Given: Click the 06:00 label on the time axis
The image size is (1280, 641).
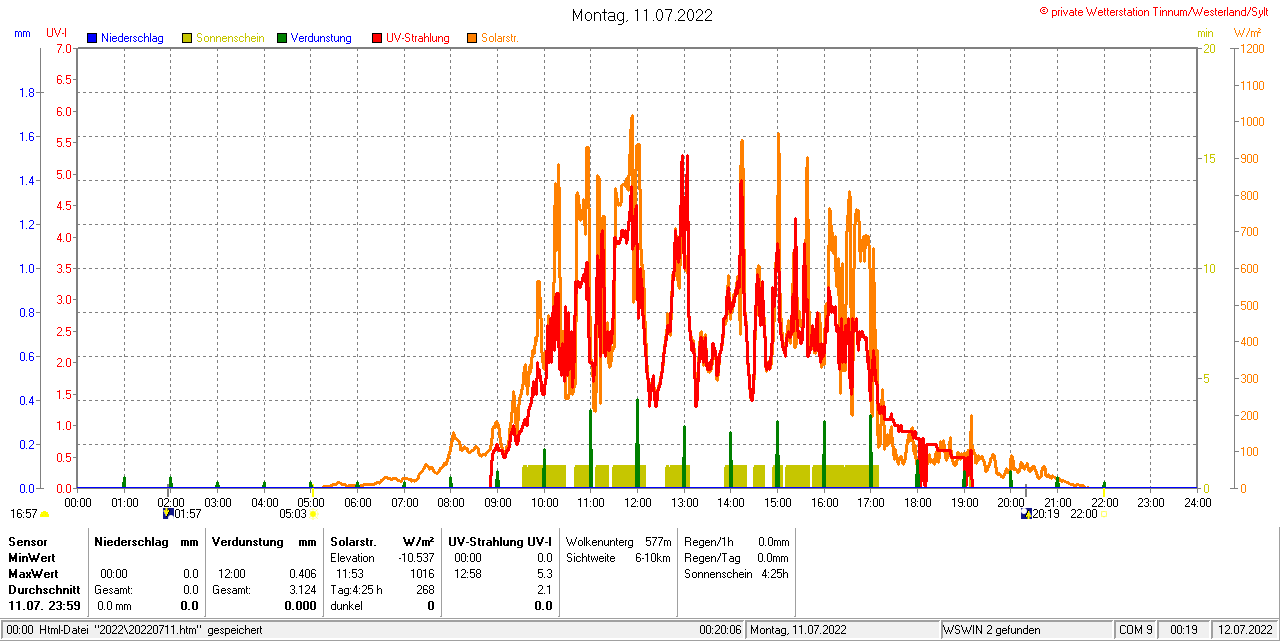Looking at the screenshot, I should [x=357, y=502].
